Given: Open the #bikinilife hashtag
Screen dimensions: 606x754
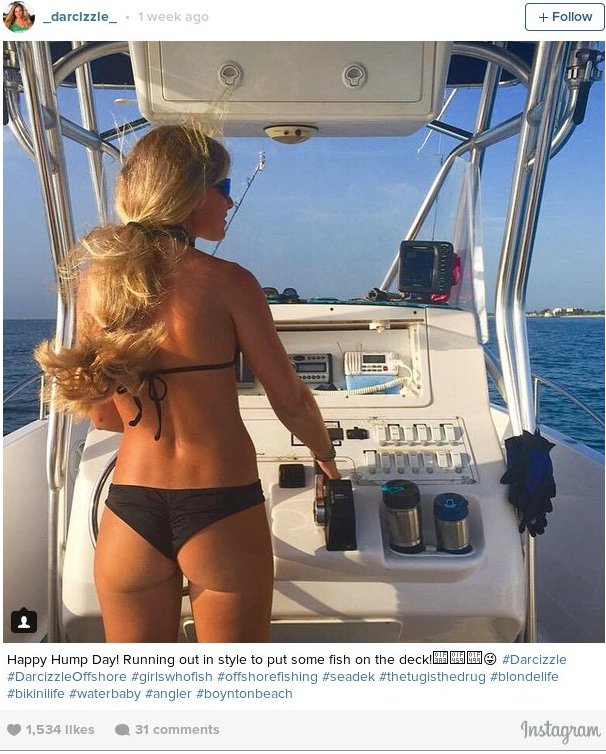Looking at the screenshot, I should (36, 694).
